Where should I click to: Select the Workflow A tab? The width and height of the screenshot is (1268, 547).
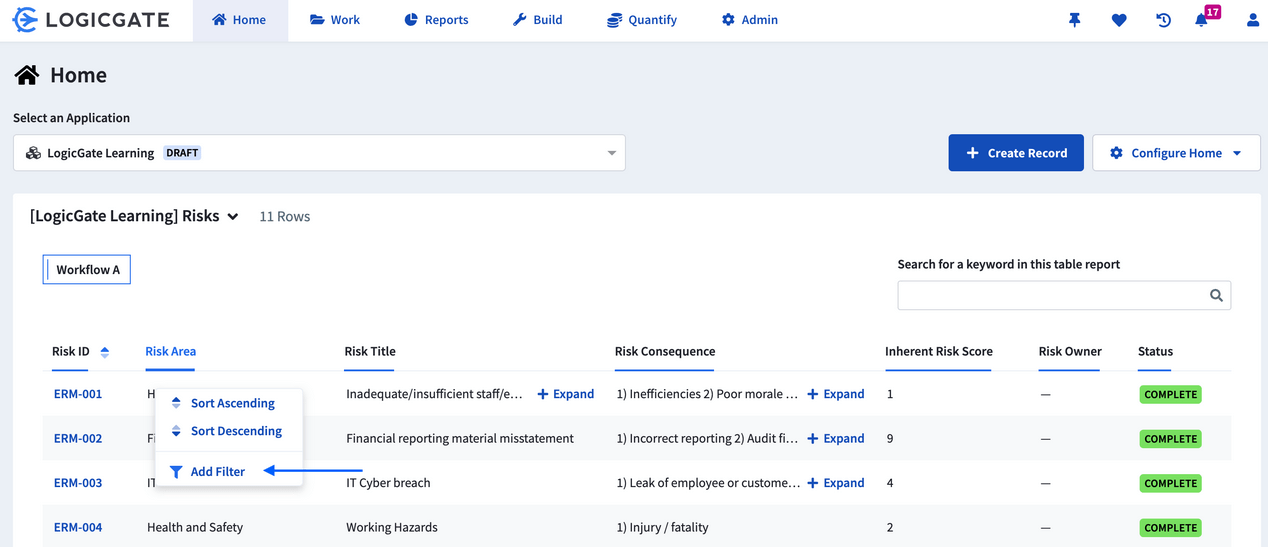tap(87, 269)
